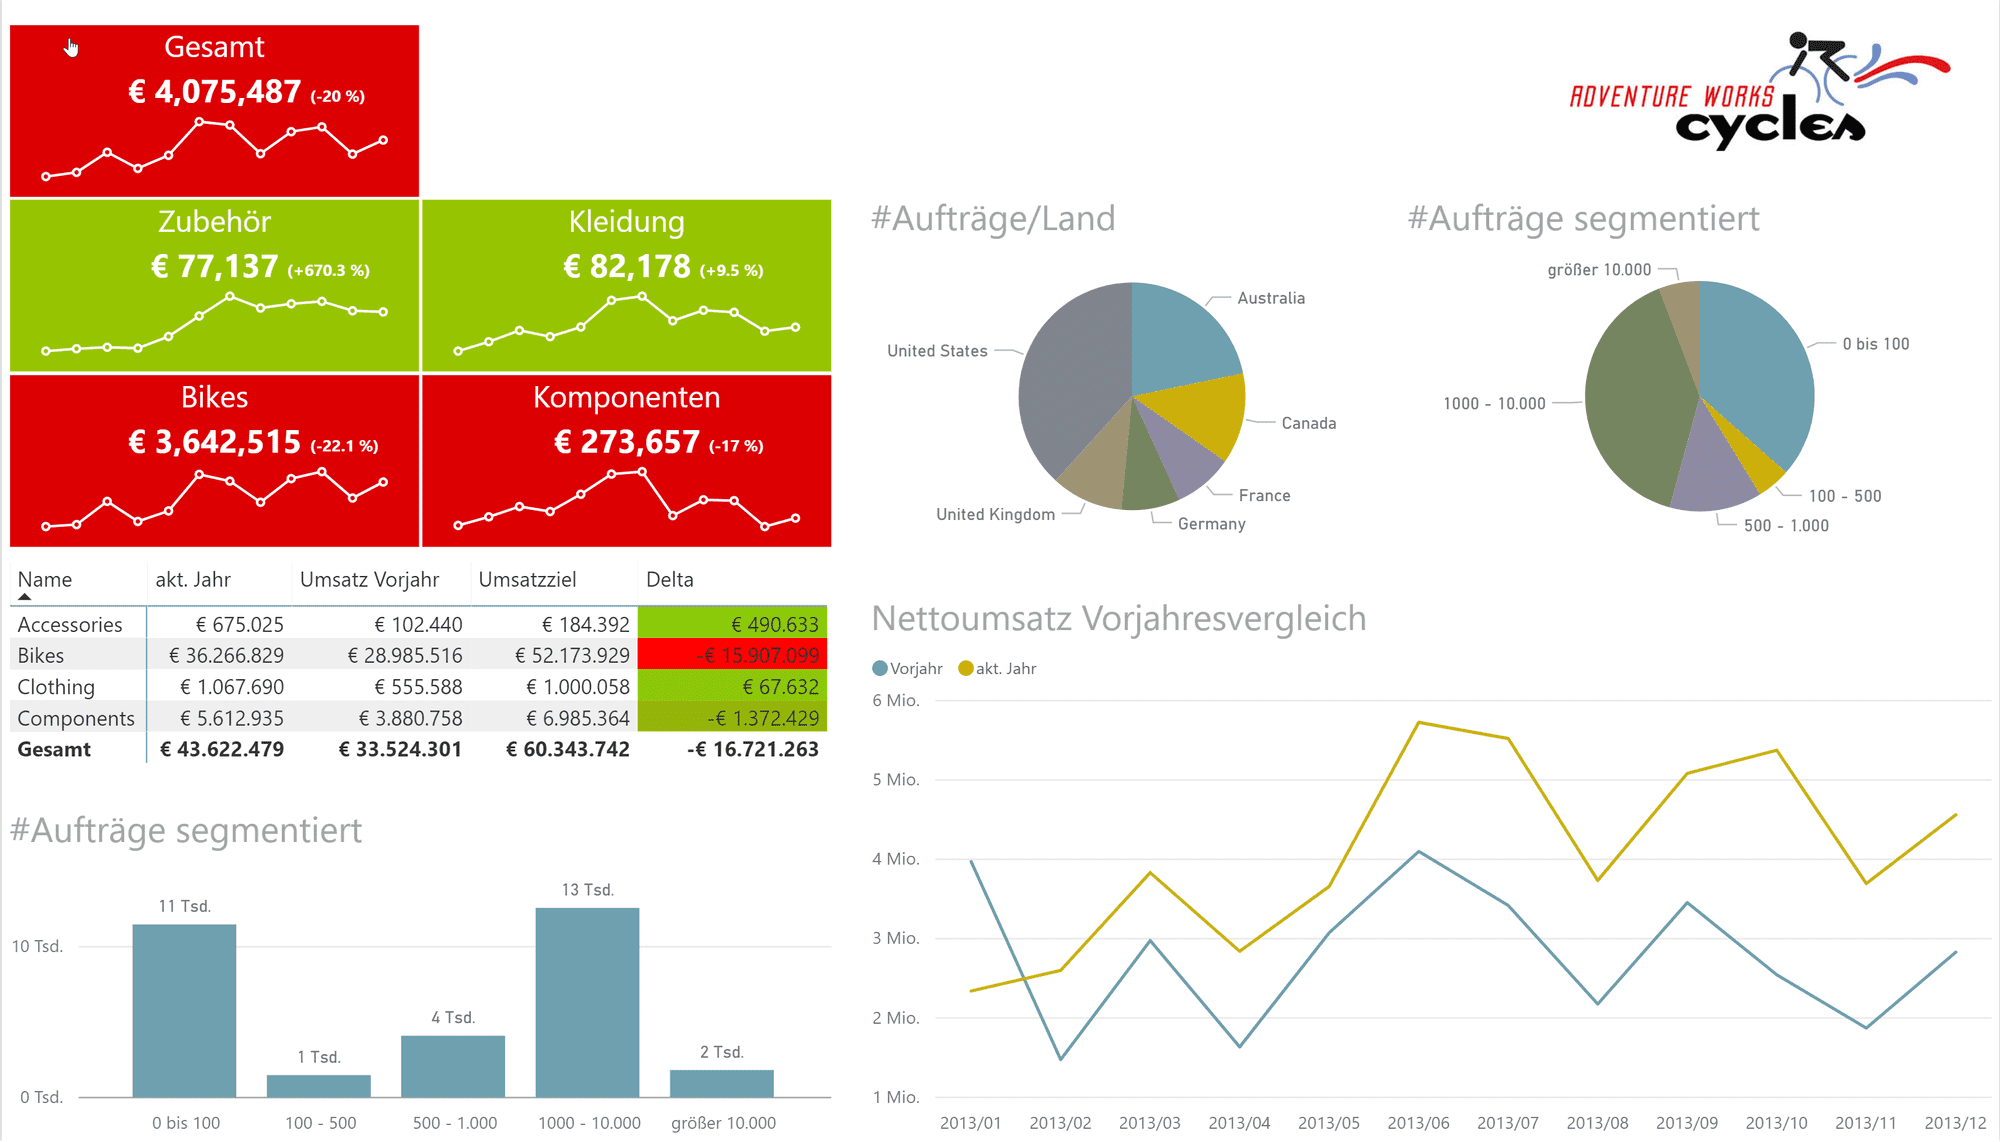Viewport: 2000px width, 1142px height.
Task: Click the € 77,137 Zubehör value
Action: click(x=215, y=267)
